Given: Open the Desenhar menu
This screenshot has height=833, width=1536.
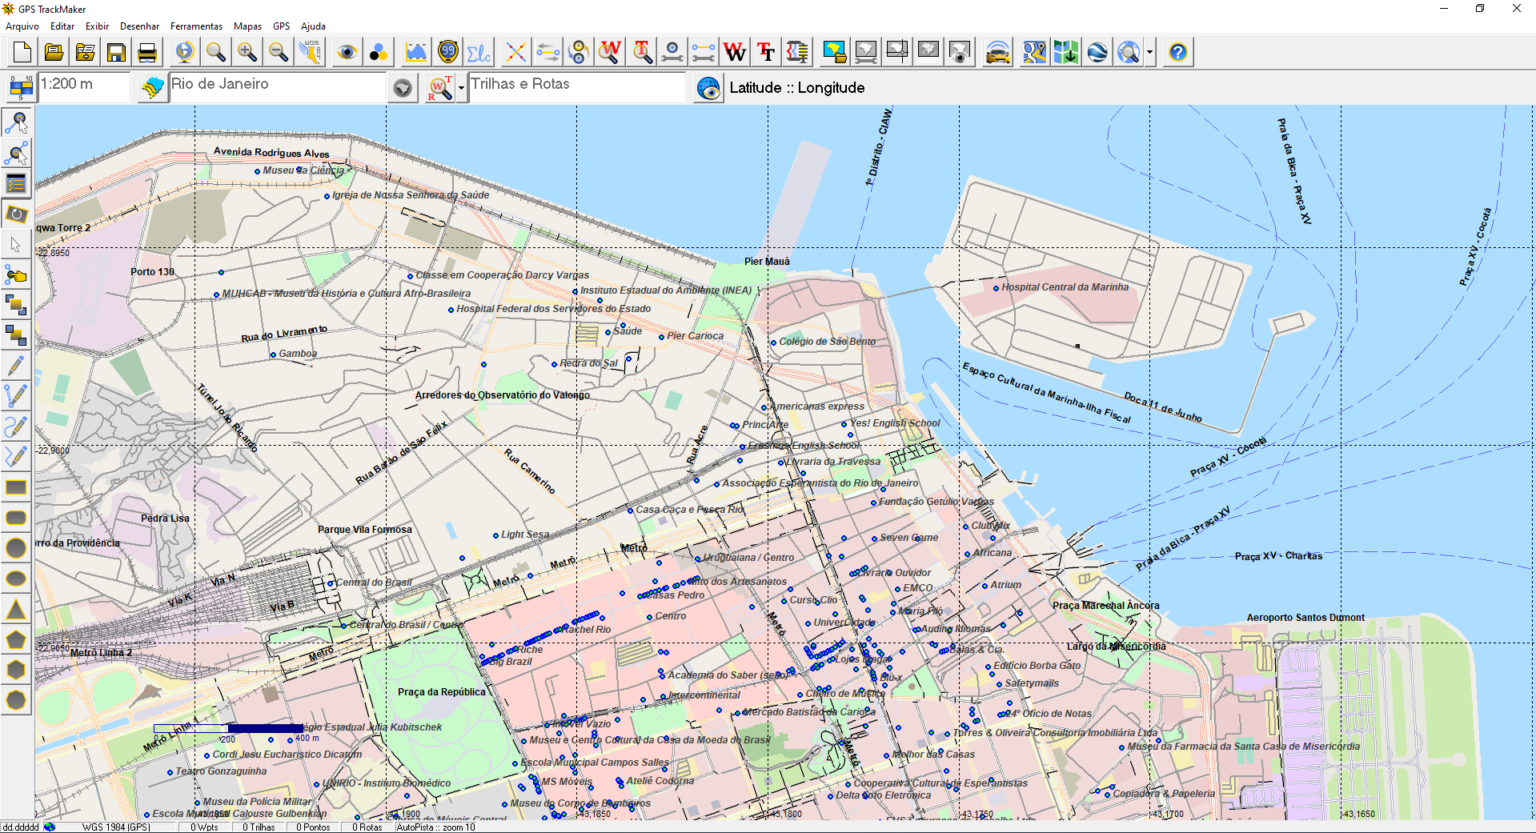Looking at the screenshot, I should pyautogui.click(x=140, y=26).
